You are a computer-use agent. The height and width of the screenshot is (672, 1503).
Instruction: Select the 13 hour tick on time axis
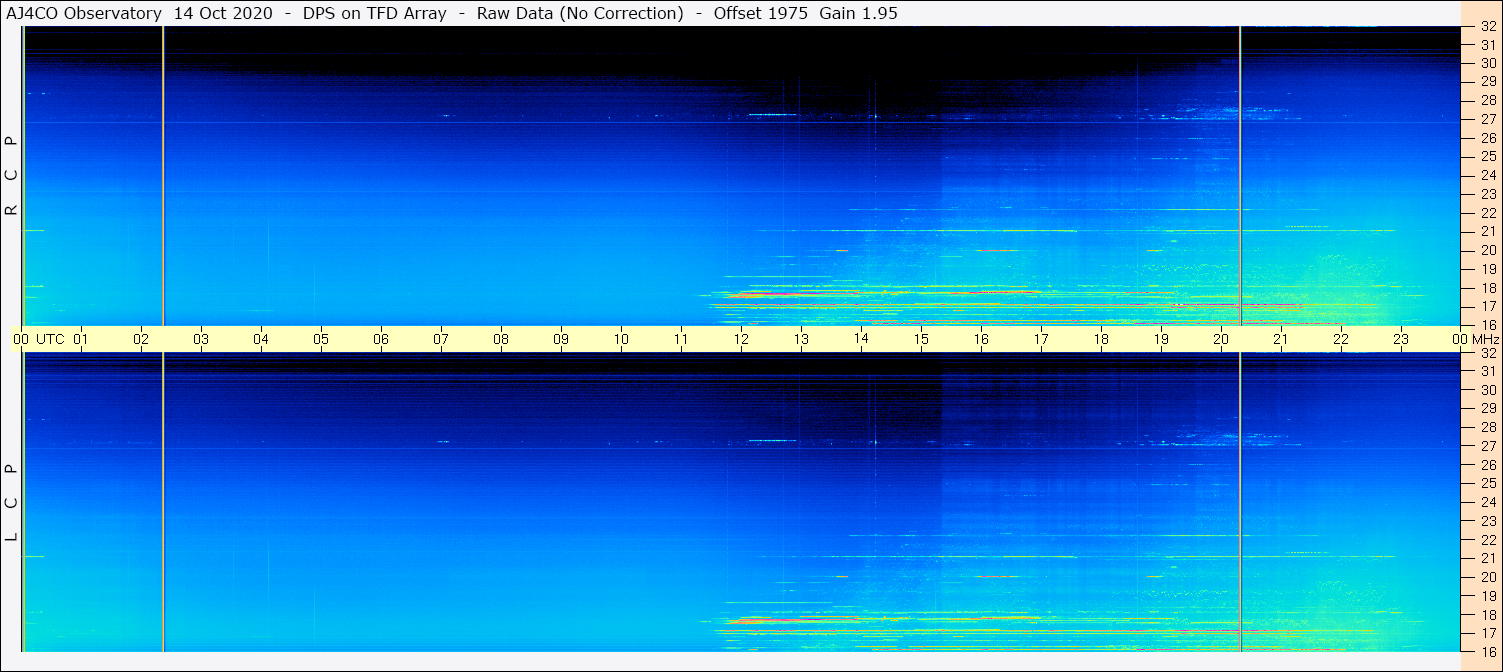[801, 339]
